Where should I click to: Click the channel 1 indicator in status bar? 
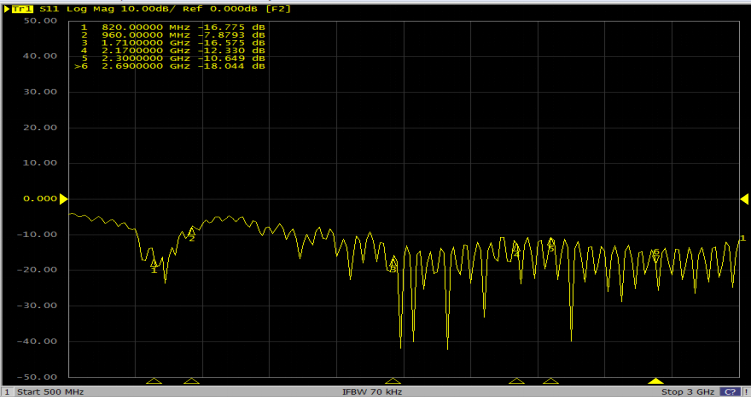(x=7, y=392)
